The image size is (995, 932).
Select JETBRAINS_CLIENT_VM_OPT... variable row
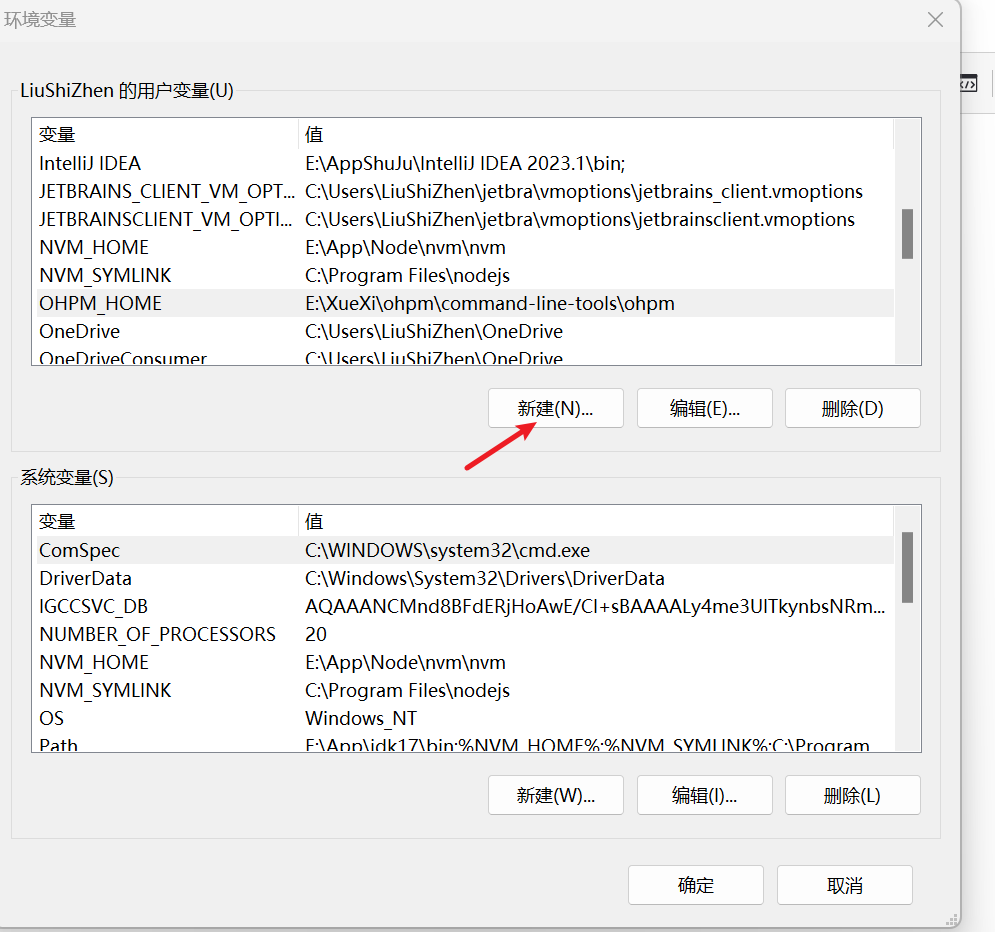click(x=463, y=192)
